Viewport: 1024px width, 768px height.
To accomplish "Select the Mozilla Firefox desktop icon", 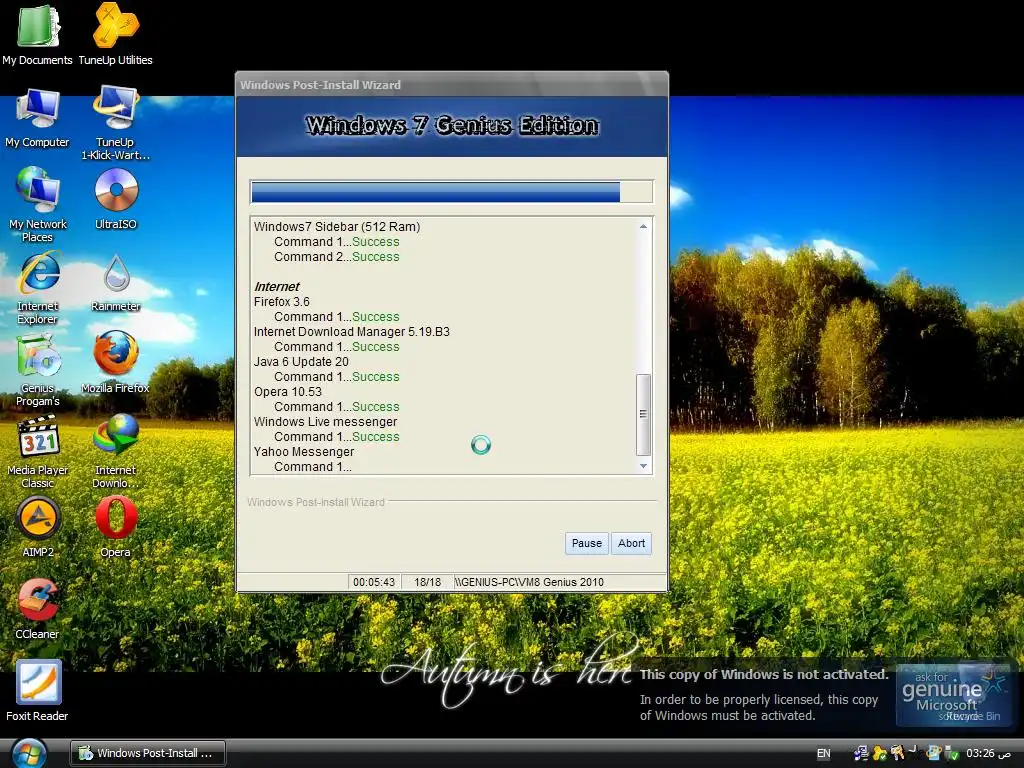I will (116, 362).
